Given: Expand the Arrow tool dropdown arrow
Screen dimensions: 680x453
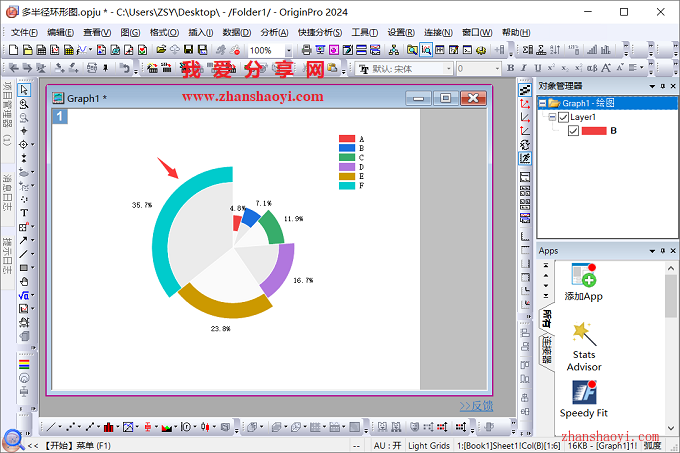Looking at the screenshot, I should [33, 240].
